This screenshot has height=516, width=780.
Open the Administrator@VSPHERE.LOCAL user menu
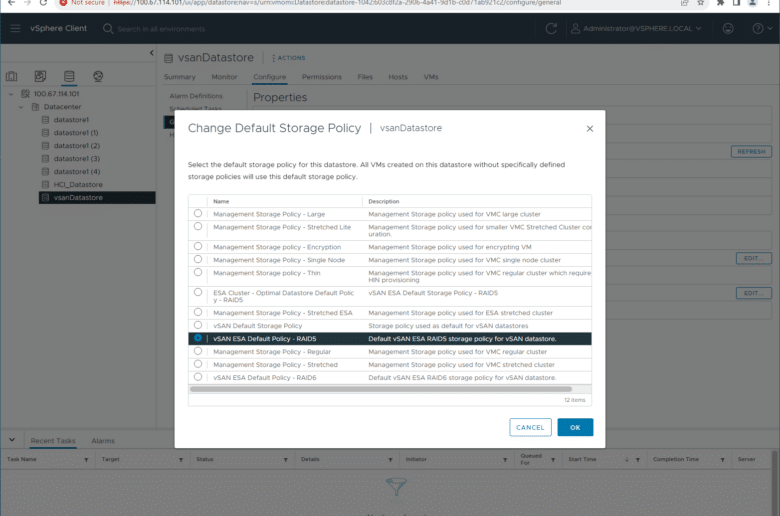click(x=636, y=28)
